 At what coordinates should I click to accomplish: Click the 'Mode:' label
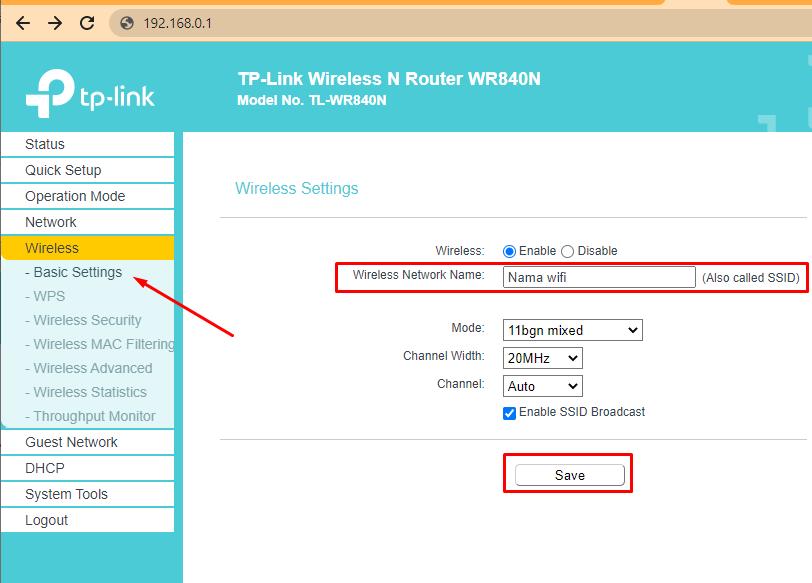pos(468,328)
